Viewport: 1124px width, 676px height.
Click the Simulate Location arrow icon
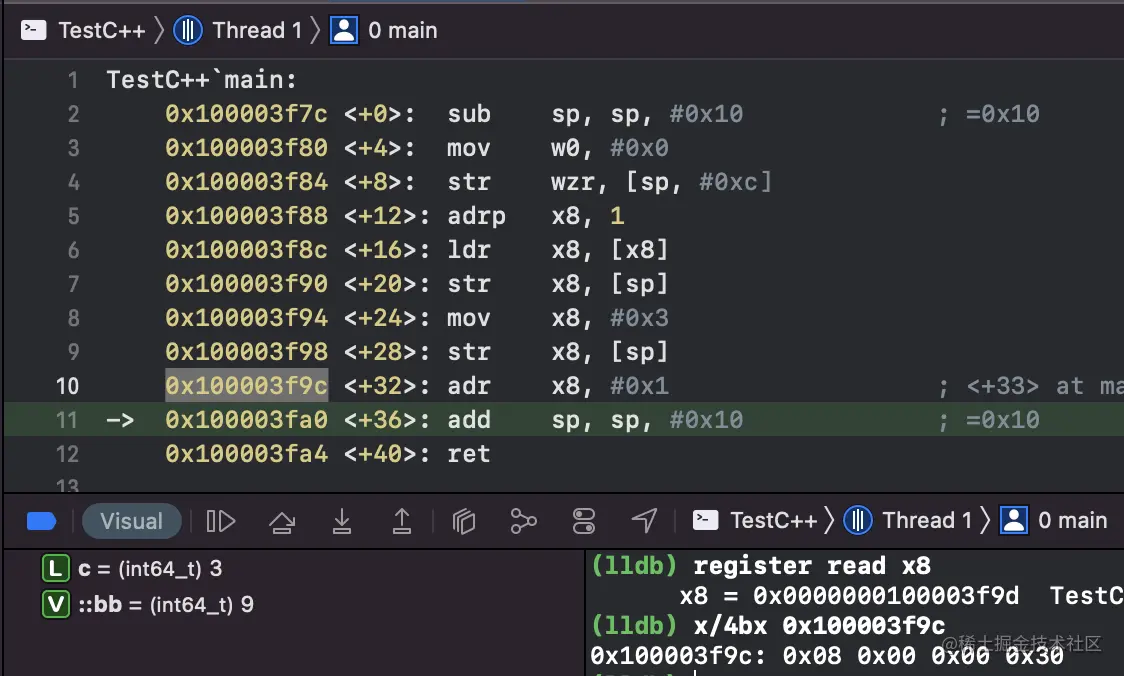coord(644,520)
